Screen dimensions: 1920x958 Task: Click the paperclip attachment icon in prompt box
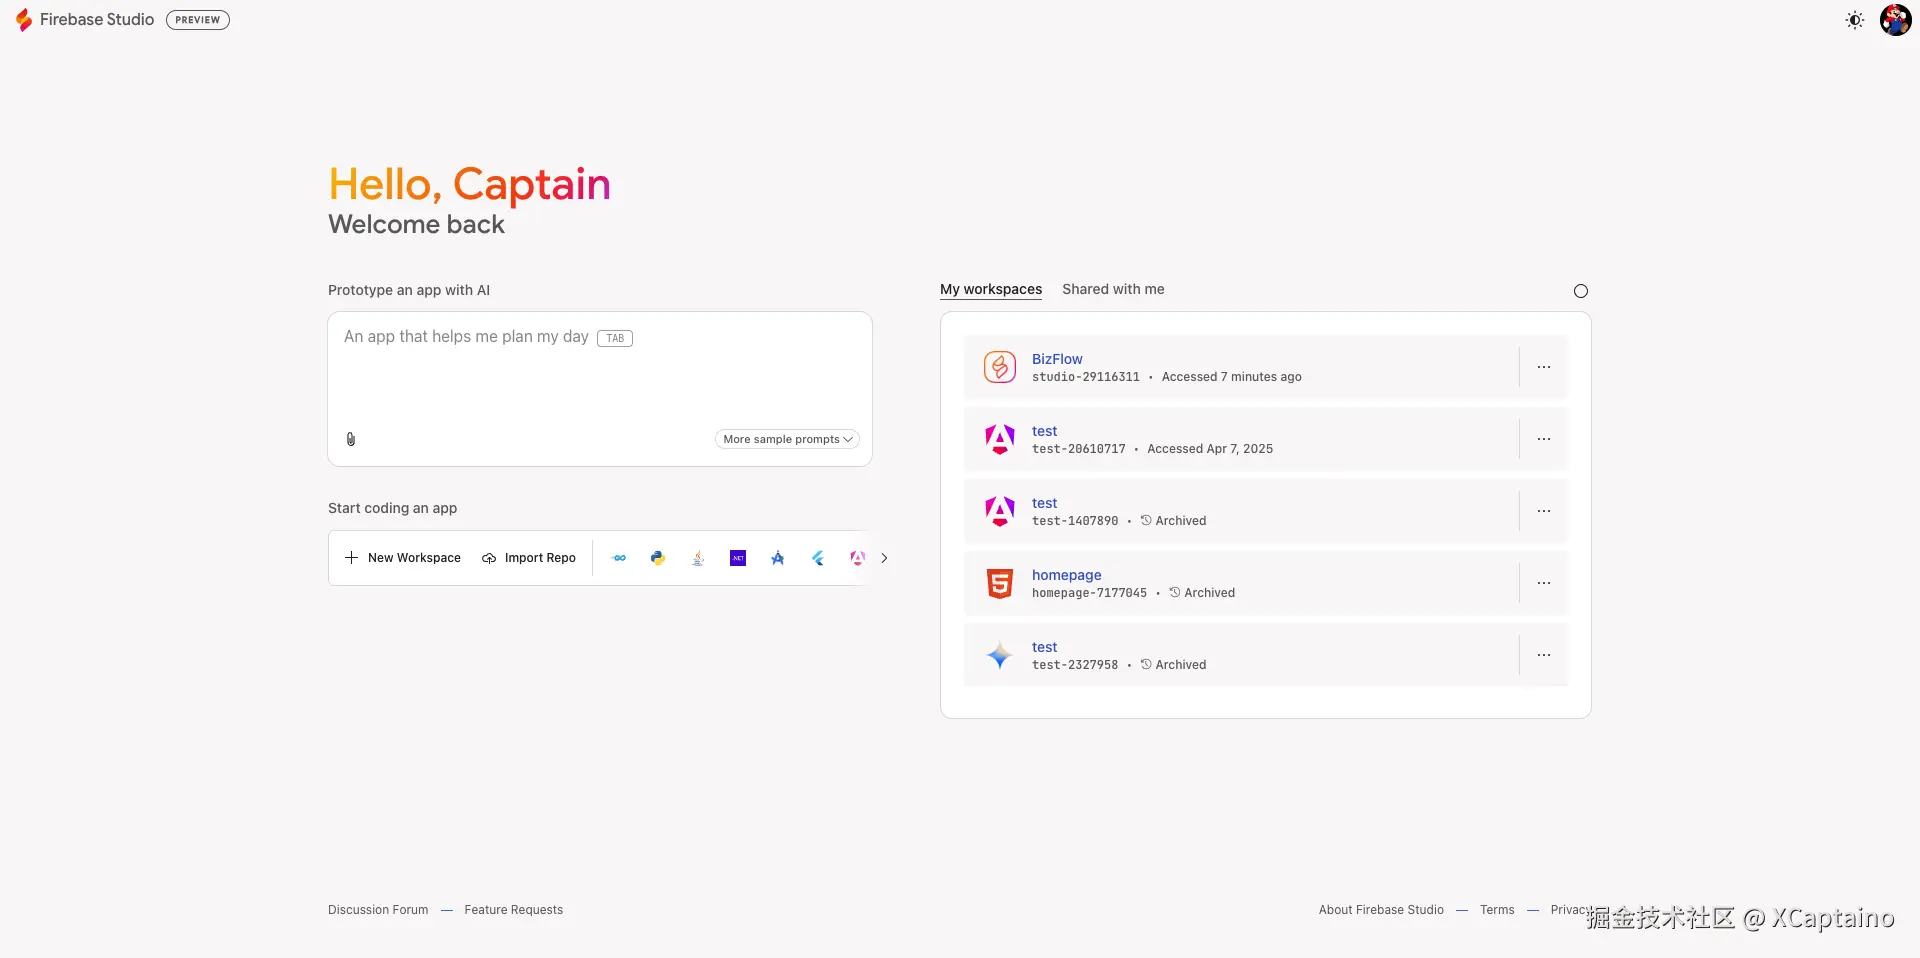tap(351, 439)
